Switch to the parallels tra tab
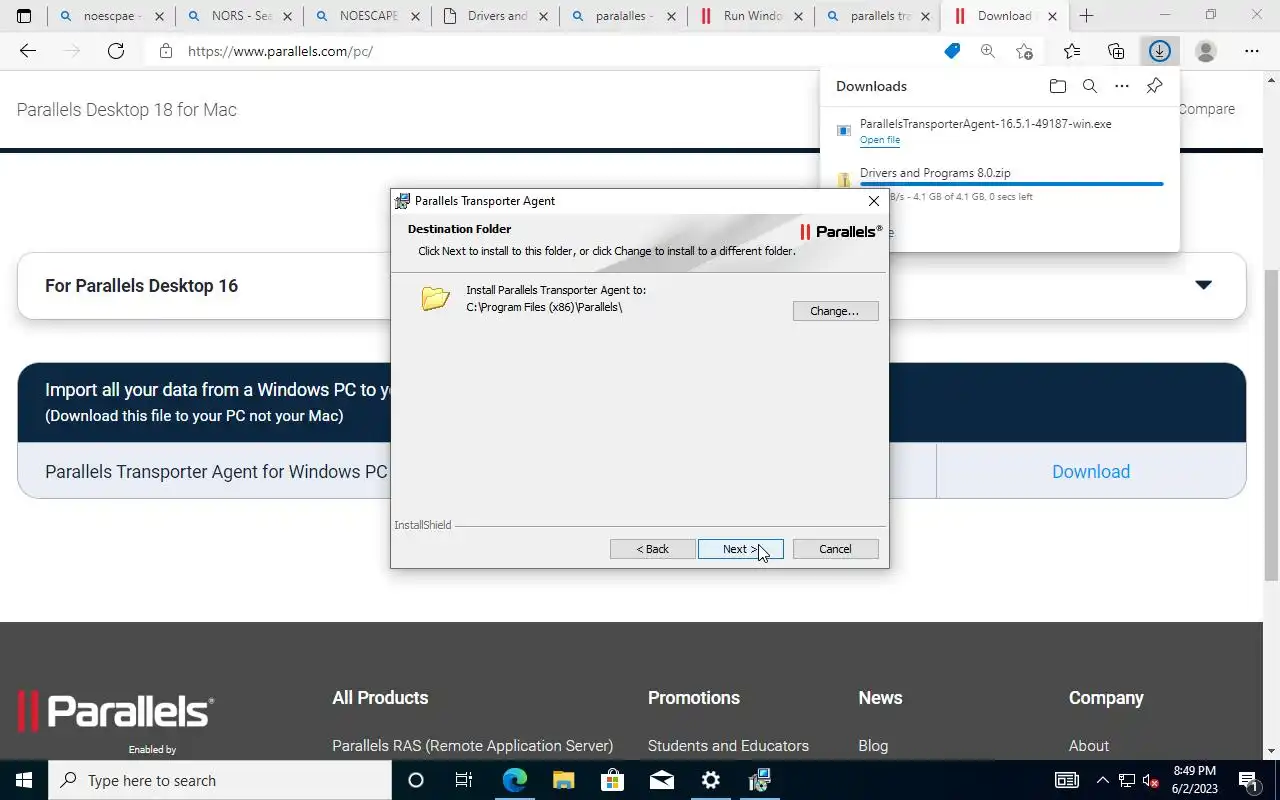 [x=879, y=16]
